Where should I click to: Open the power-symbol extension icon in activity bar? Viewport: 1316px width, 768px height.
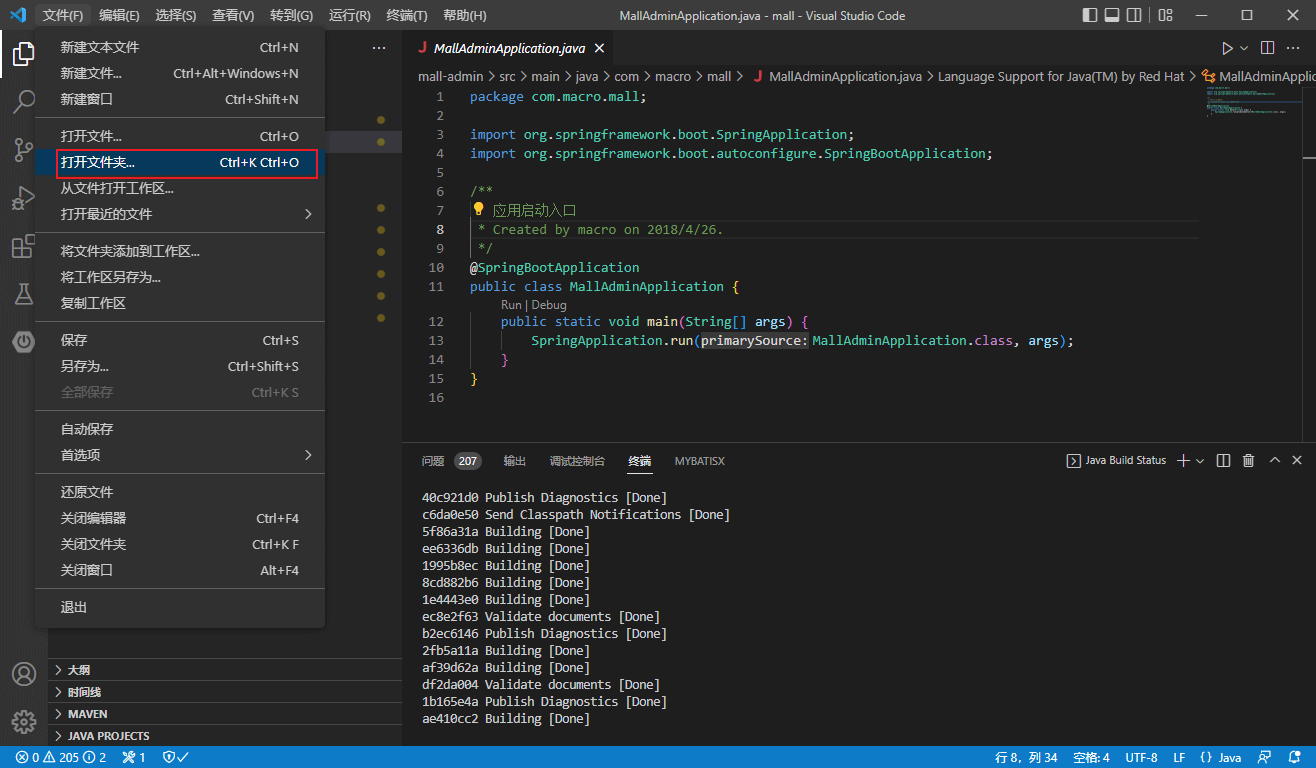(24, 342)
